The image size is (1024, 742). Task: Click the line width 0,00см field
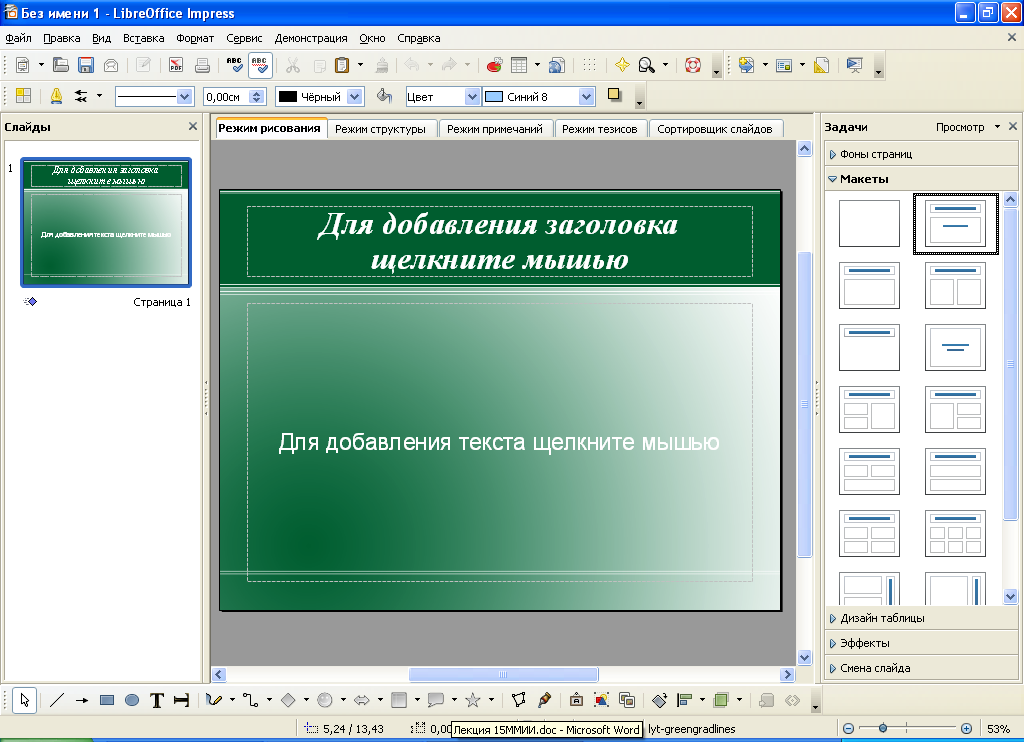click(226, 97)
